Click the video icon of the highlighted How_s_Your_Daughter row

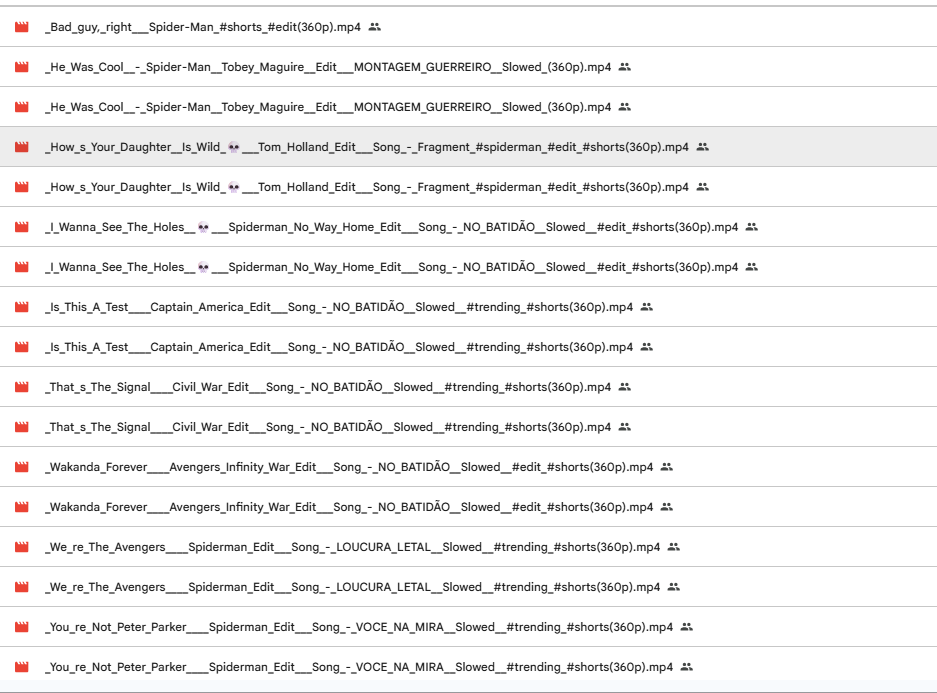(x=22, y=147)
